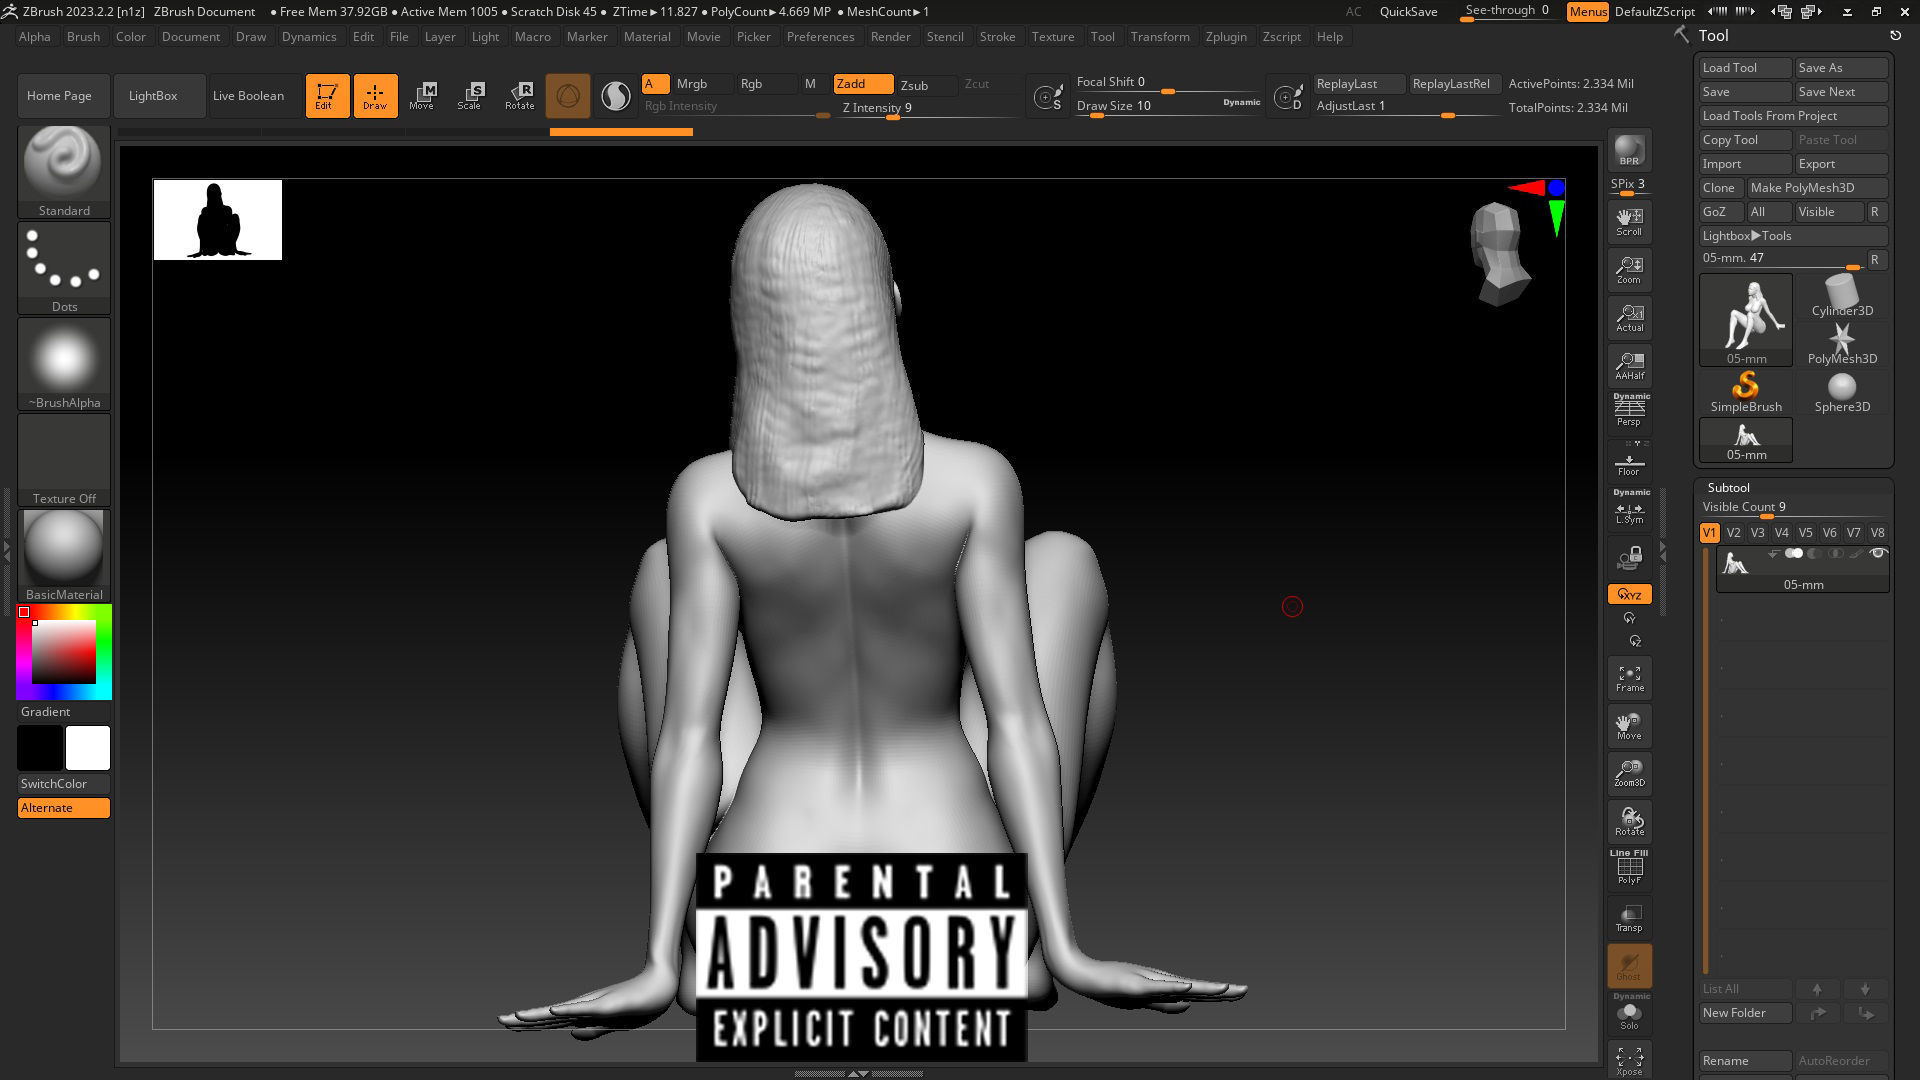Select the Sphere3D tool
Screen dimensions: 1920x1080
(x=1842, y=392)
